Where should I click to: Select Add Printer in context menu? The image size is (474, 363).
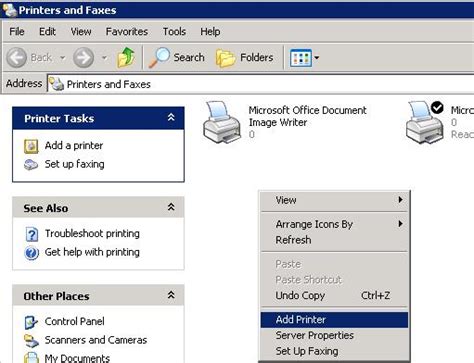click(334, 320)
